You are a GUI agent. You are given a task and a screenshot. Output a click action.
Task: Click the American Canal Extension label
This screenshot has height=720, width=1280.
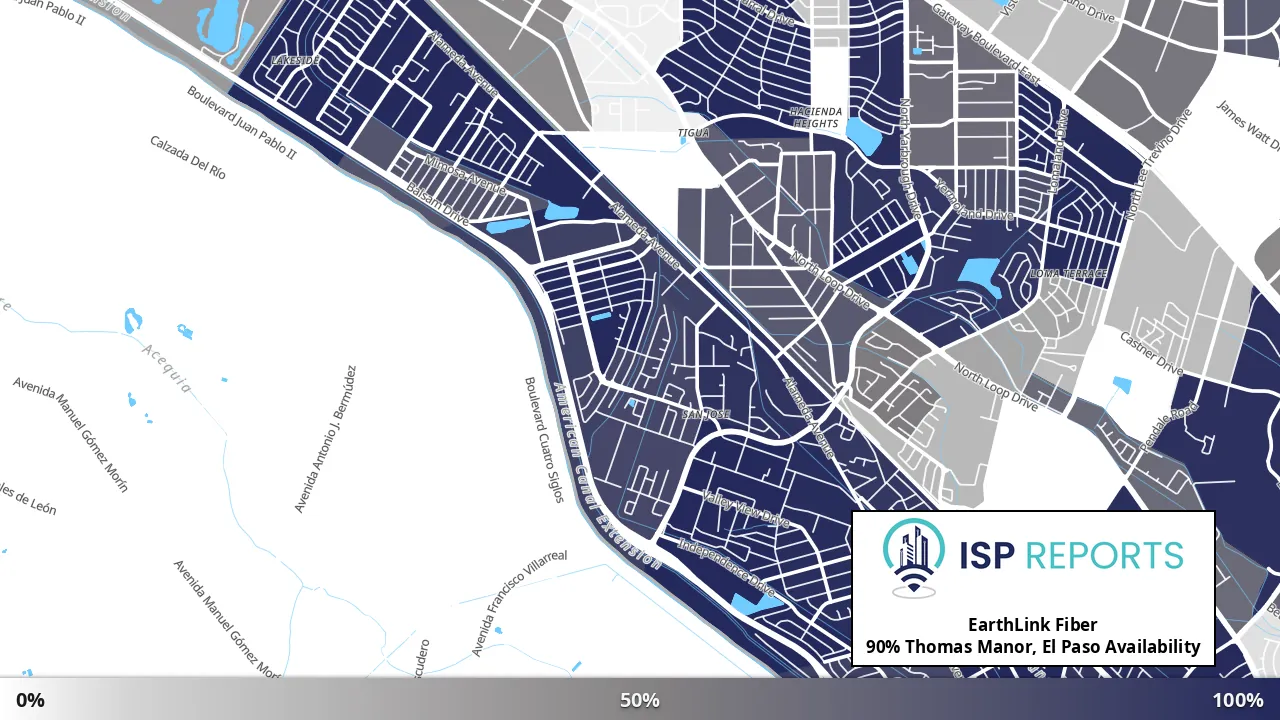[606, 476]
